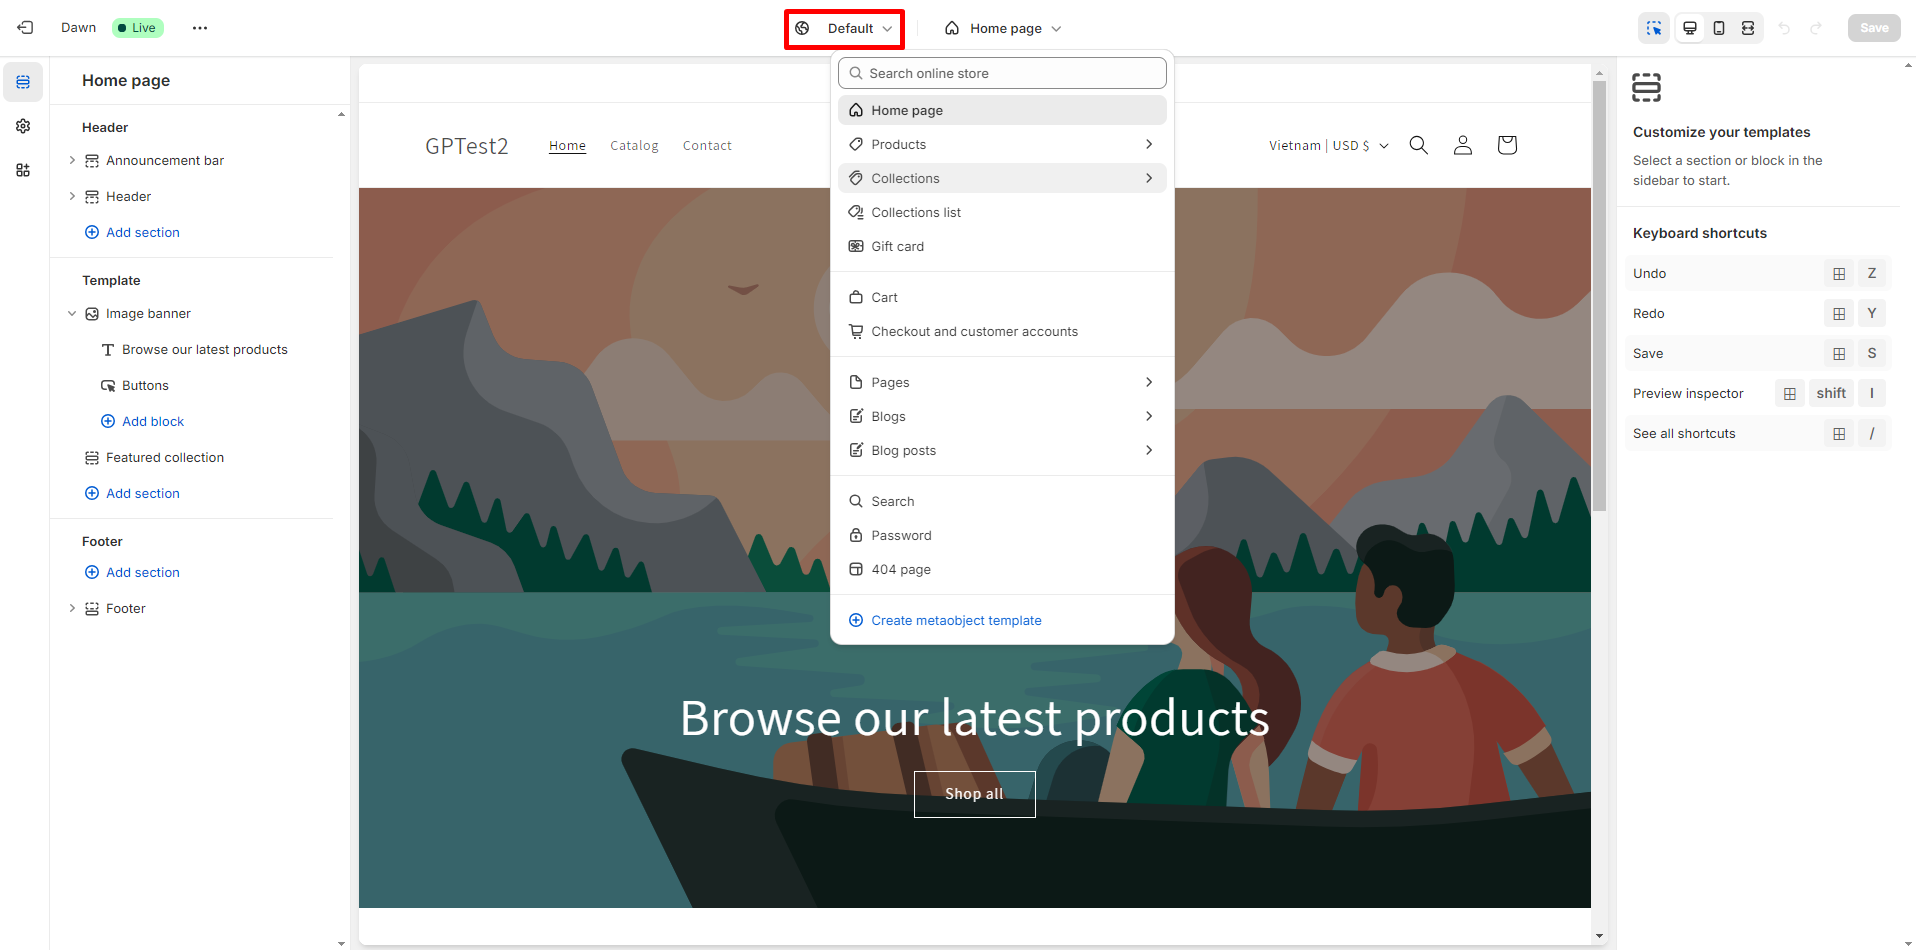Image resolution: width=1916 pixels, height=950 pixels.
Task: Toggle the section inspector tool
Action: click(x=1653, y=28)
